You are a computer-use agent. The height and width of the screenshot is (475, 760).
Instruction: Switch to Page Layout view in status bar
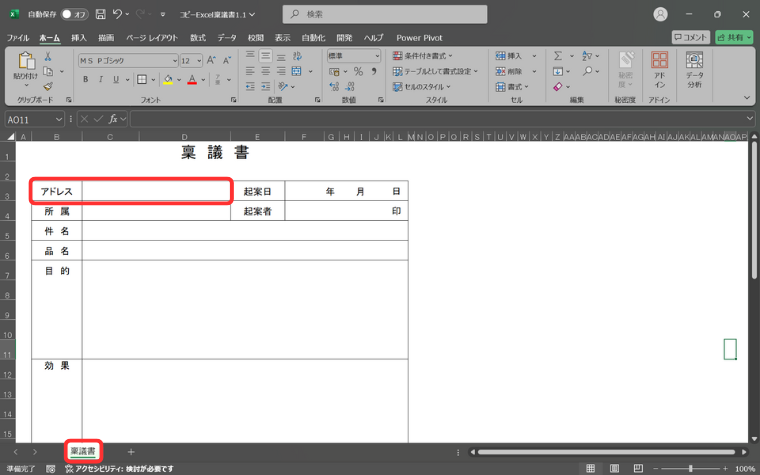[x=613, y=468]
